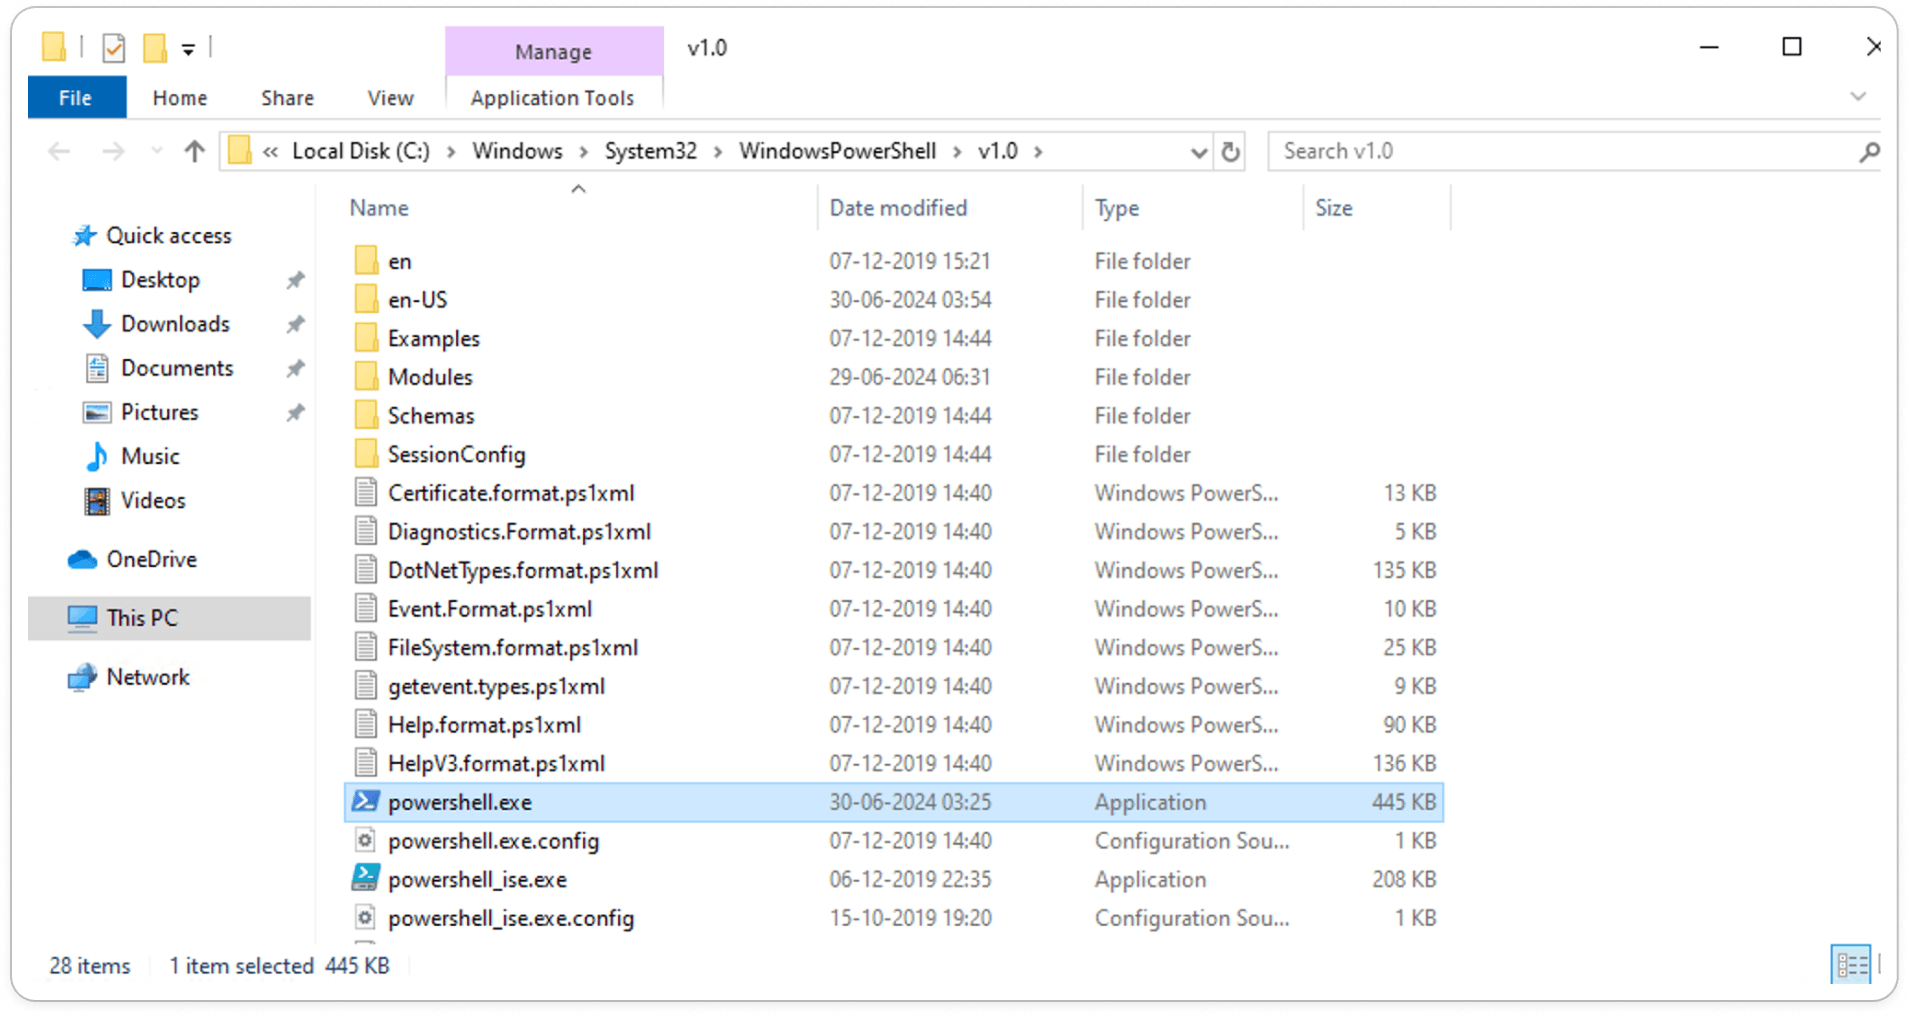Go up one folder level

click(194, 151)
